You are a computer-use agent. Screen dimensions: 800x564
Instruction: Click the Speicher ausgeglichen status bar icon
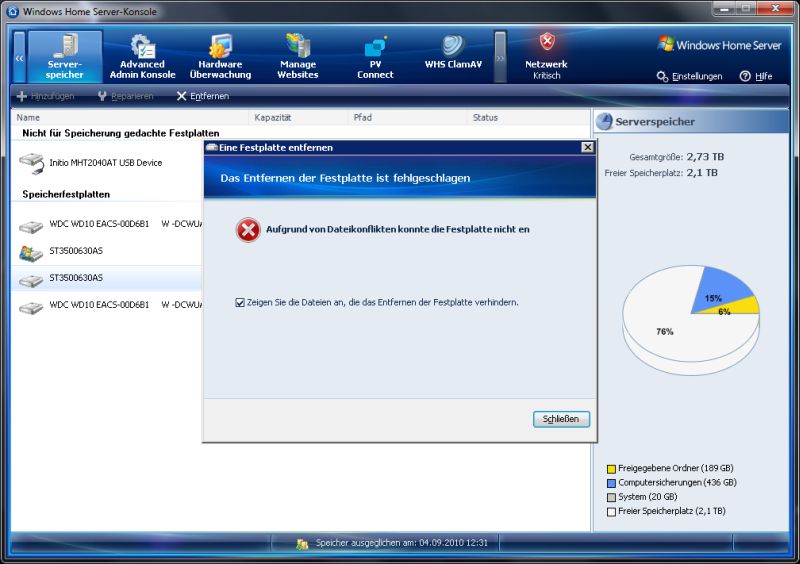point(302,544)
